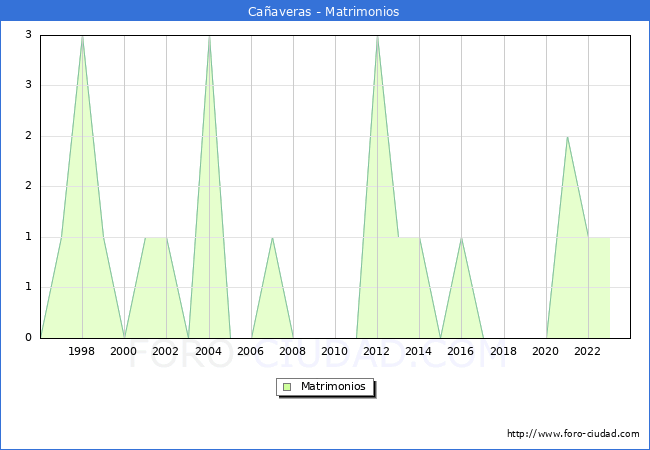The width and height of the screenshot is (650, 450).
Task: Click the 2022 x-axis year label
Action: point(588,351)
